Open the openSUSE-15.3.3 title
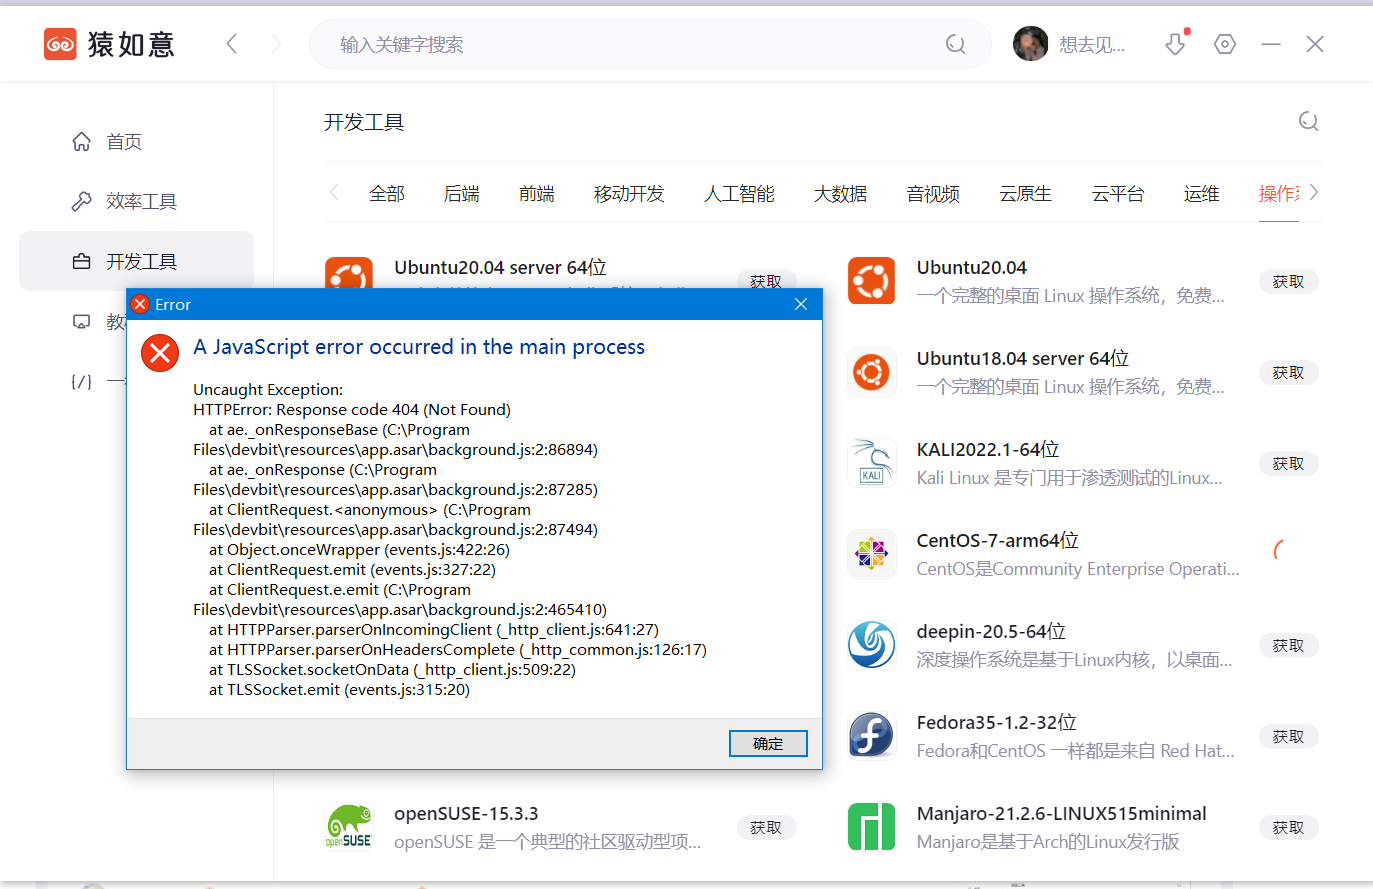This screenshot has width=1373, height=889. pos(466,814)
